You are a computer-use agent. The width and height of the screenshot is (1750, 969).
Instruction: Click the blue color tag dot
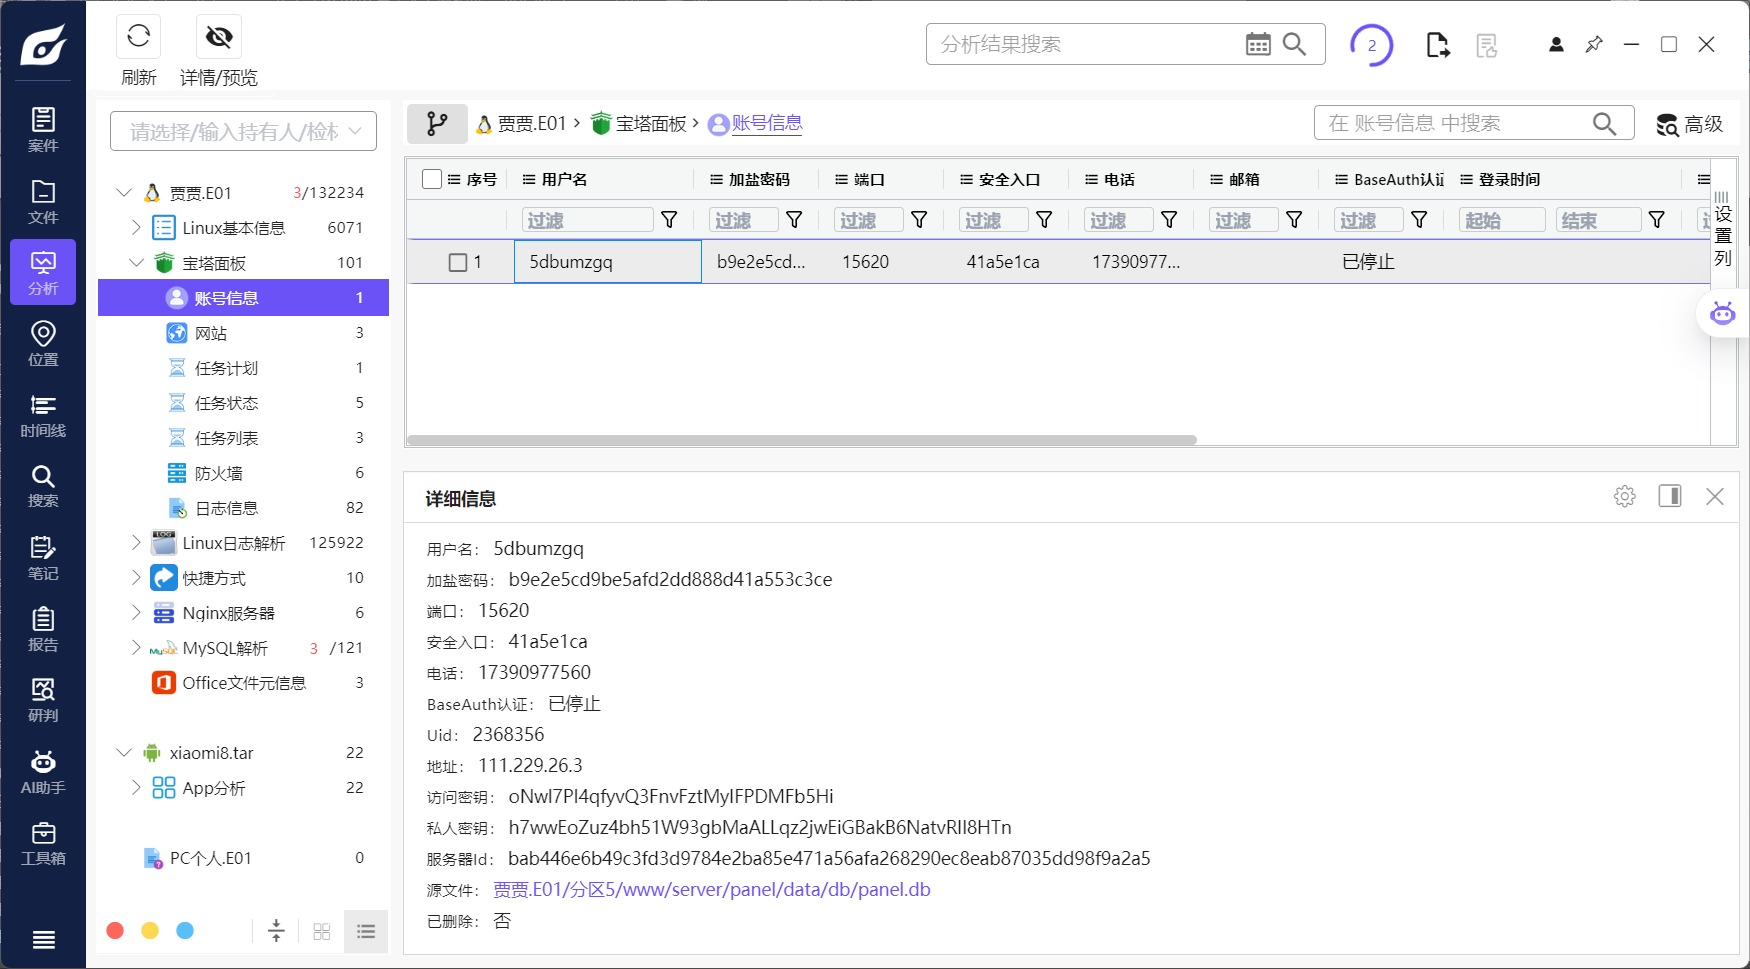tap(185, 931)
